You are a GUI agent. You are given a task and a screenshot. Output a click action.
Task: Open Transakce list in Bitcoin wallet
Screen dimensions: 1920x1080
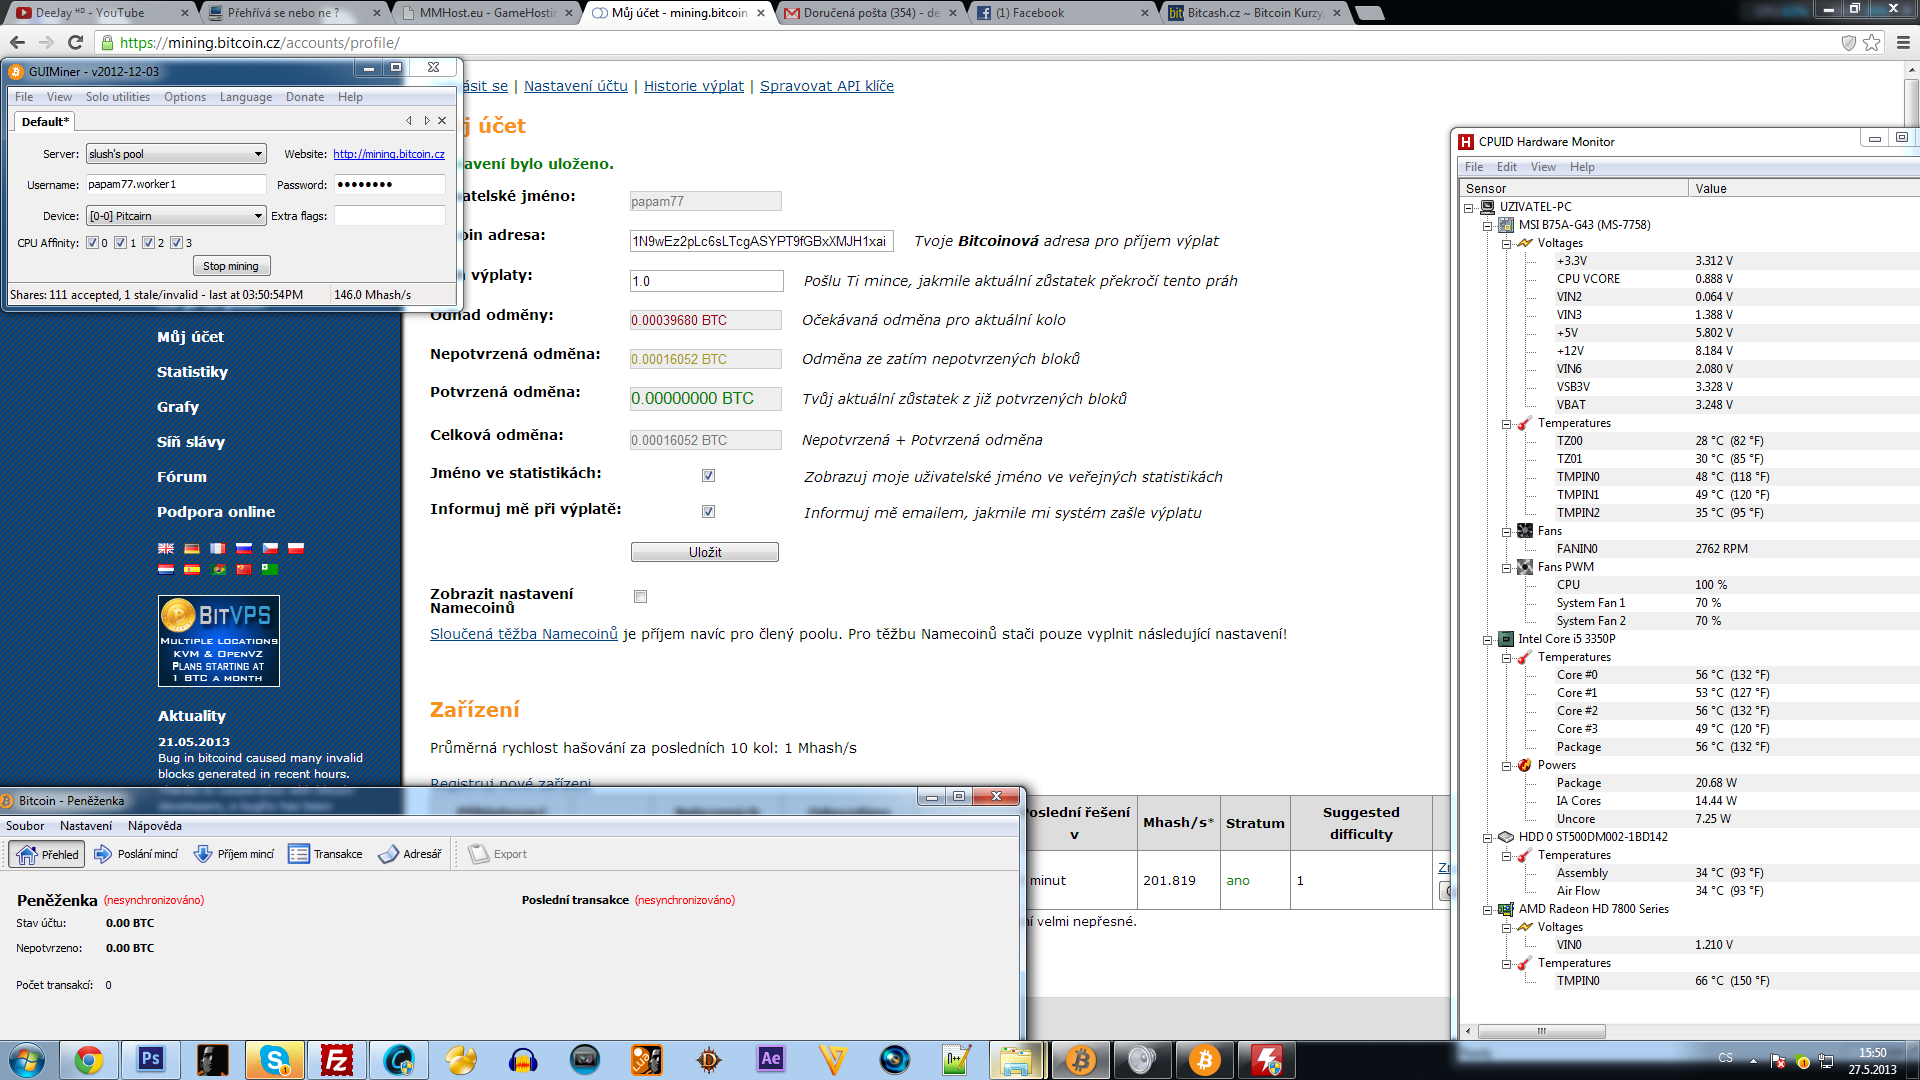coord(326,854)
